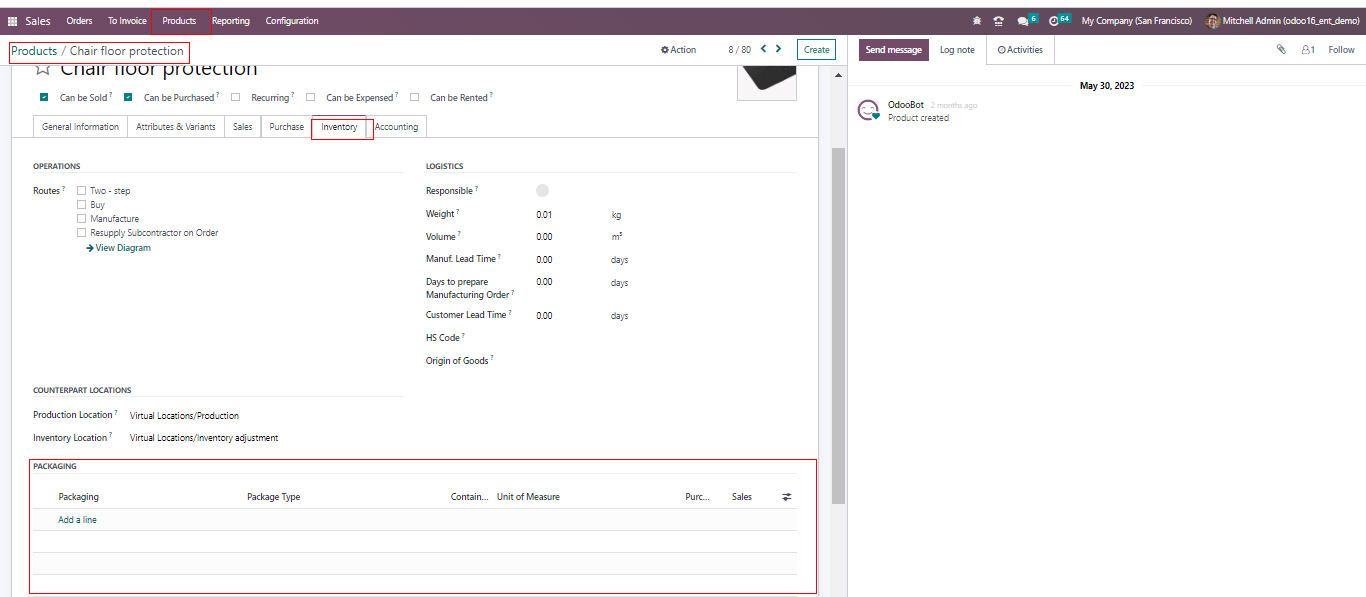
Task: Open packaging column options settings icon
Action: (786, 497)
